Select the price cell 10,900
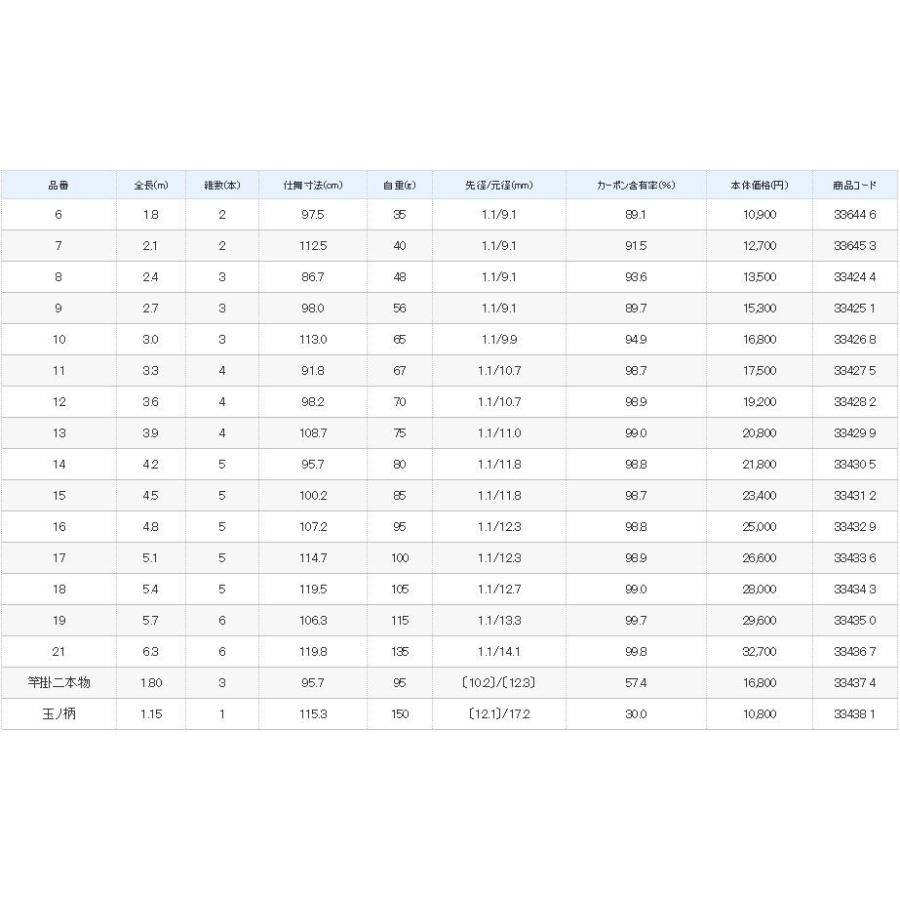 pos(759,215)
